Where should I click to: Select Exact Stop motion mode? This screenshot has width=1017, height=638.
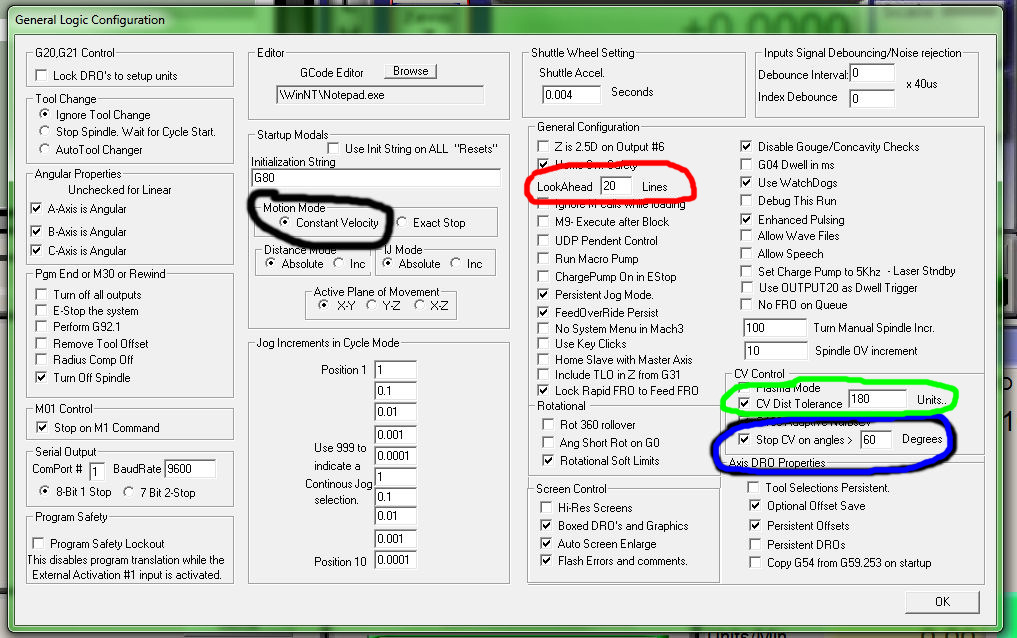[402, 223]
